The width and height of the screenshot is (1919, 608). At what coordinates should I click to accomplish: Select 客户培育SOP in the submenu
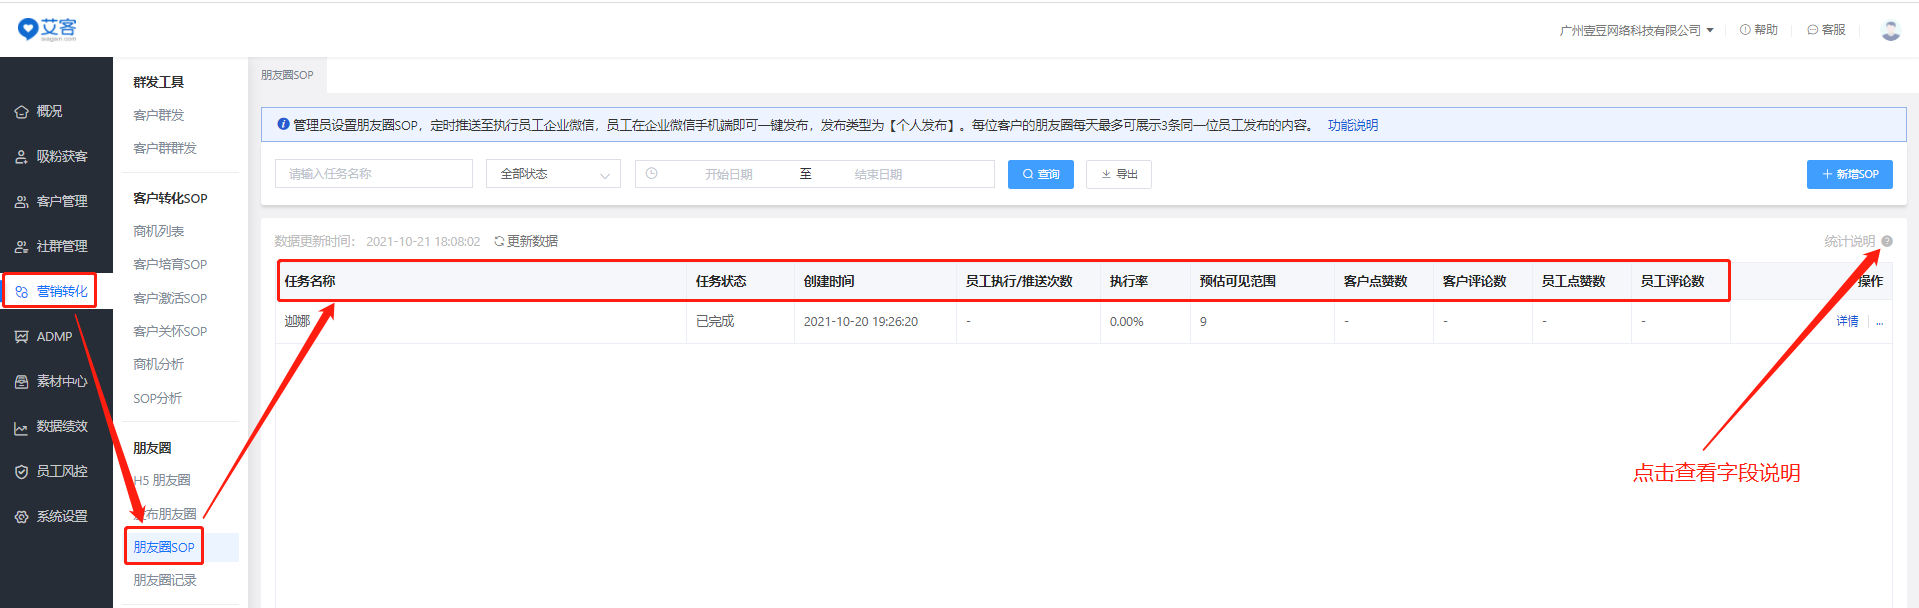[170, 264]
